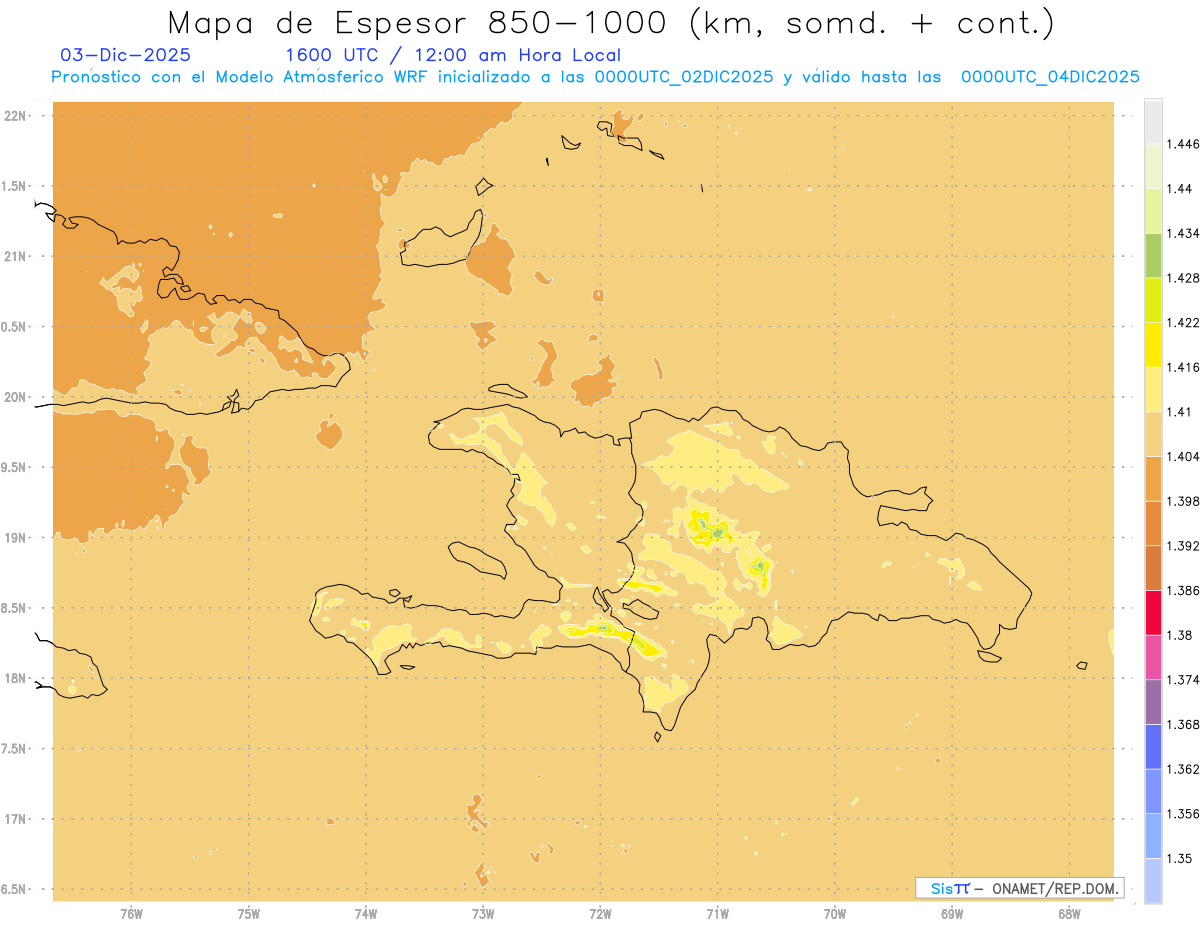Select the 1.374–1.38 pink legend swatch
Screen dimensions: 1200x927
(1153, 657)
